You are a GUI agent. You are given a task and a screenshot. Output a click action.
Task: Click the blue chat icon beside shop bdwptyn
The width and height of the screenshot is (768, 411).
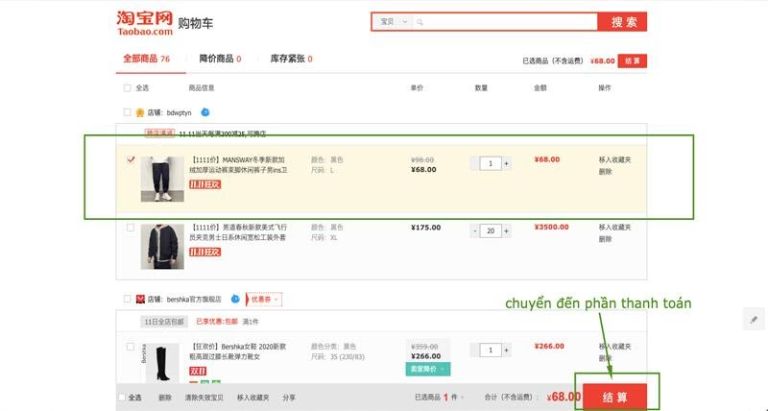click(x=205, y=112)
